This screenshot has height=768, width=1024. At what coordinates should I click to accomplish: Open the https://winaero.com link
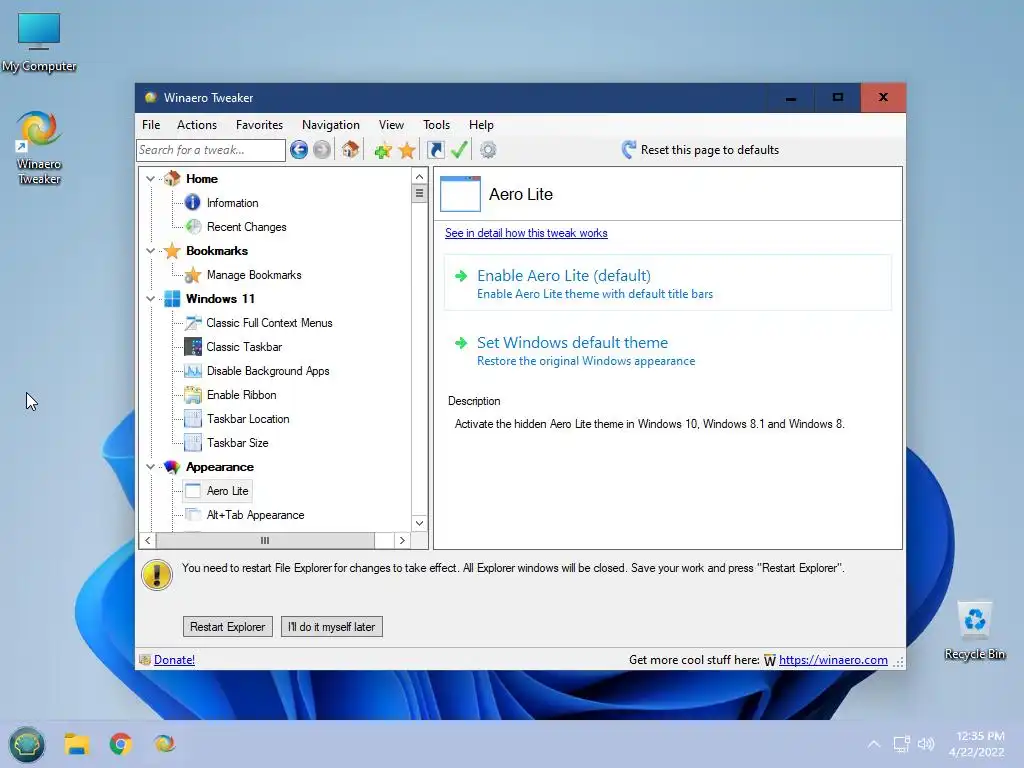(x=833, y=660)
